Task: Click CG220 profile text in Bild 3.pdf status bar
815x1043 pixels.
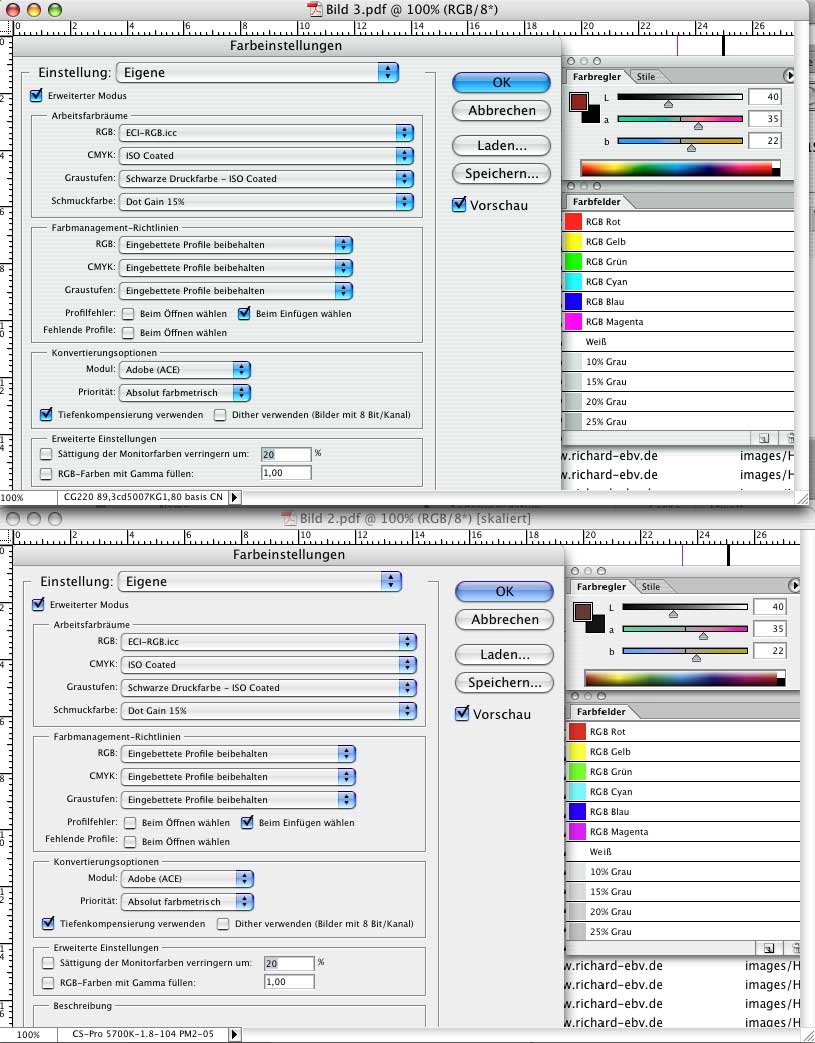Action: coord(143,497)
